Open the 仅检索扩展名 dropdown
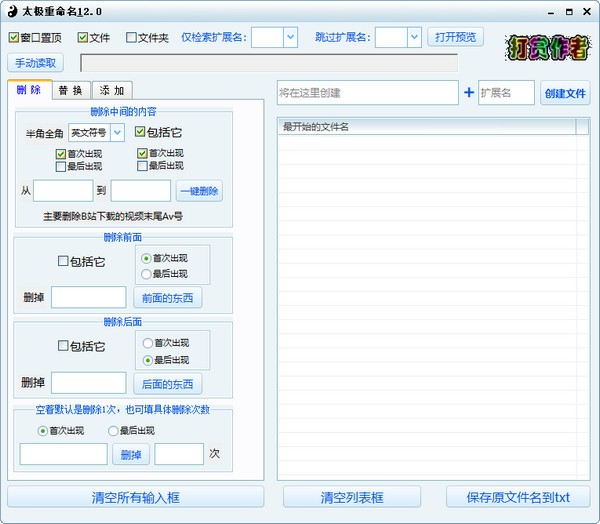Screen dimensions: 600x524 click(x=290, y=37)
